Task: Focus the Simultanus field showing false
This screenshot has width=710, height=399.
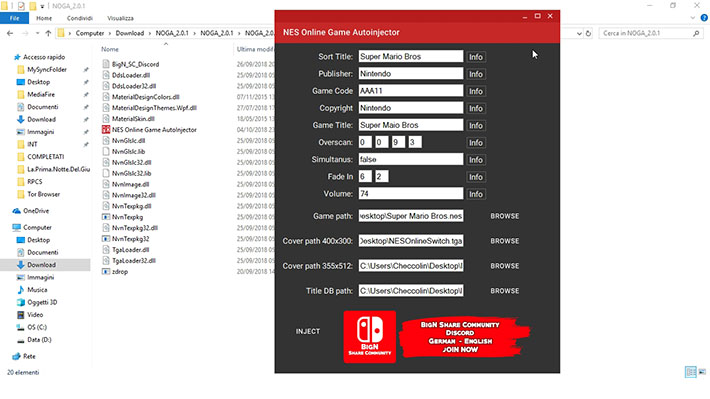Action: 411,159
